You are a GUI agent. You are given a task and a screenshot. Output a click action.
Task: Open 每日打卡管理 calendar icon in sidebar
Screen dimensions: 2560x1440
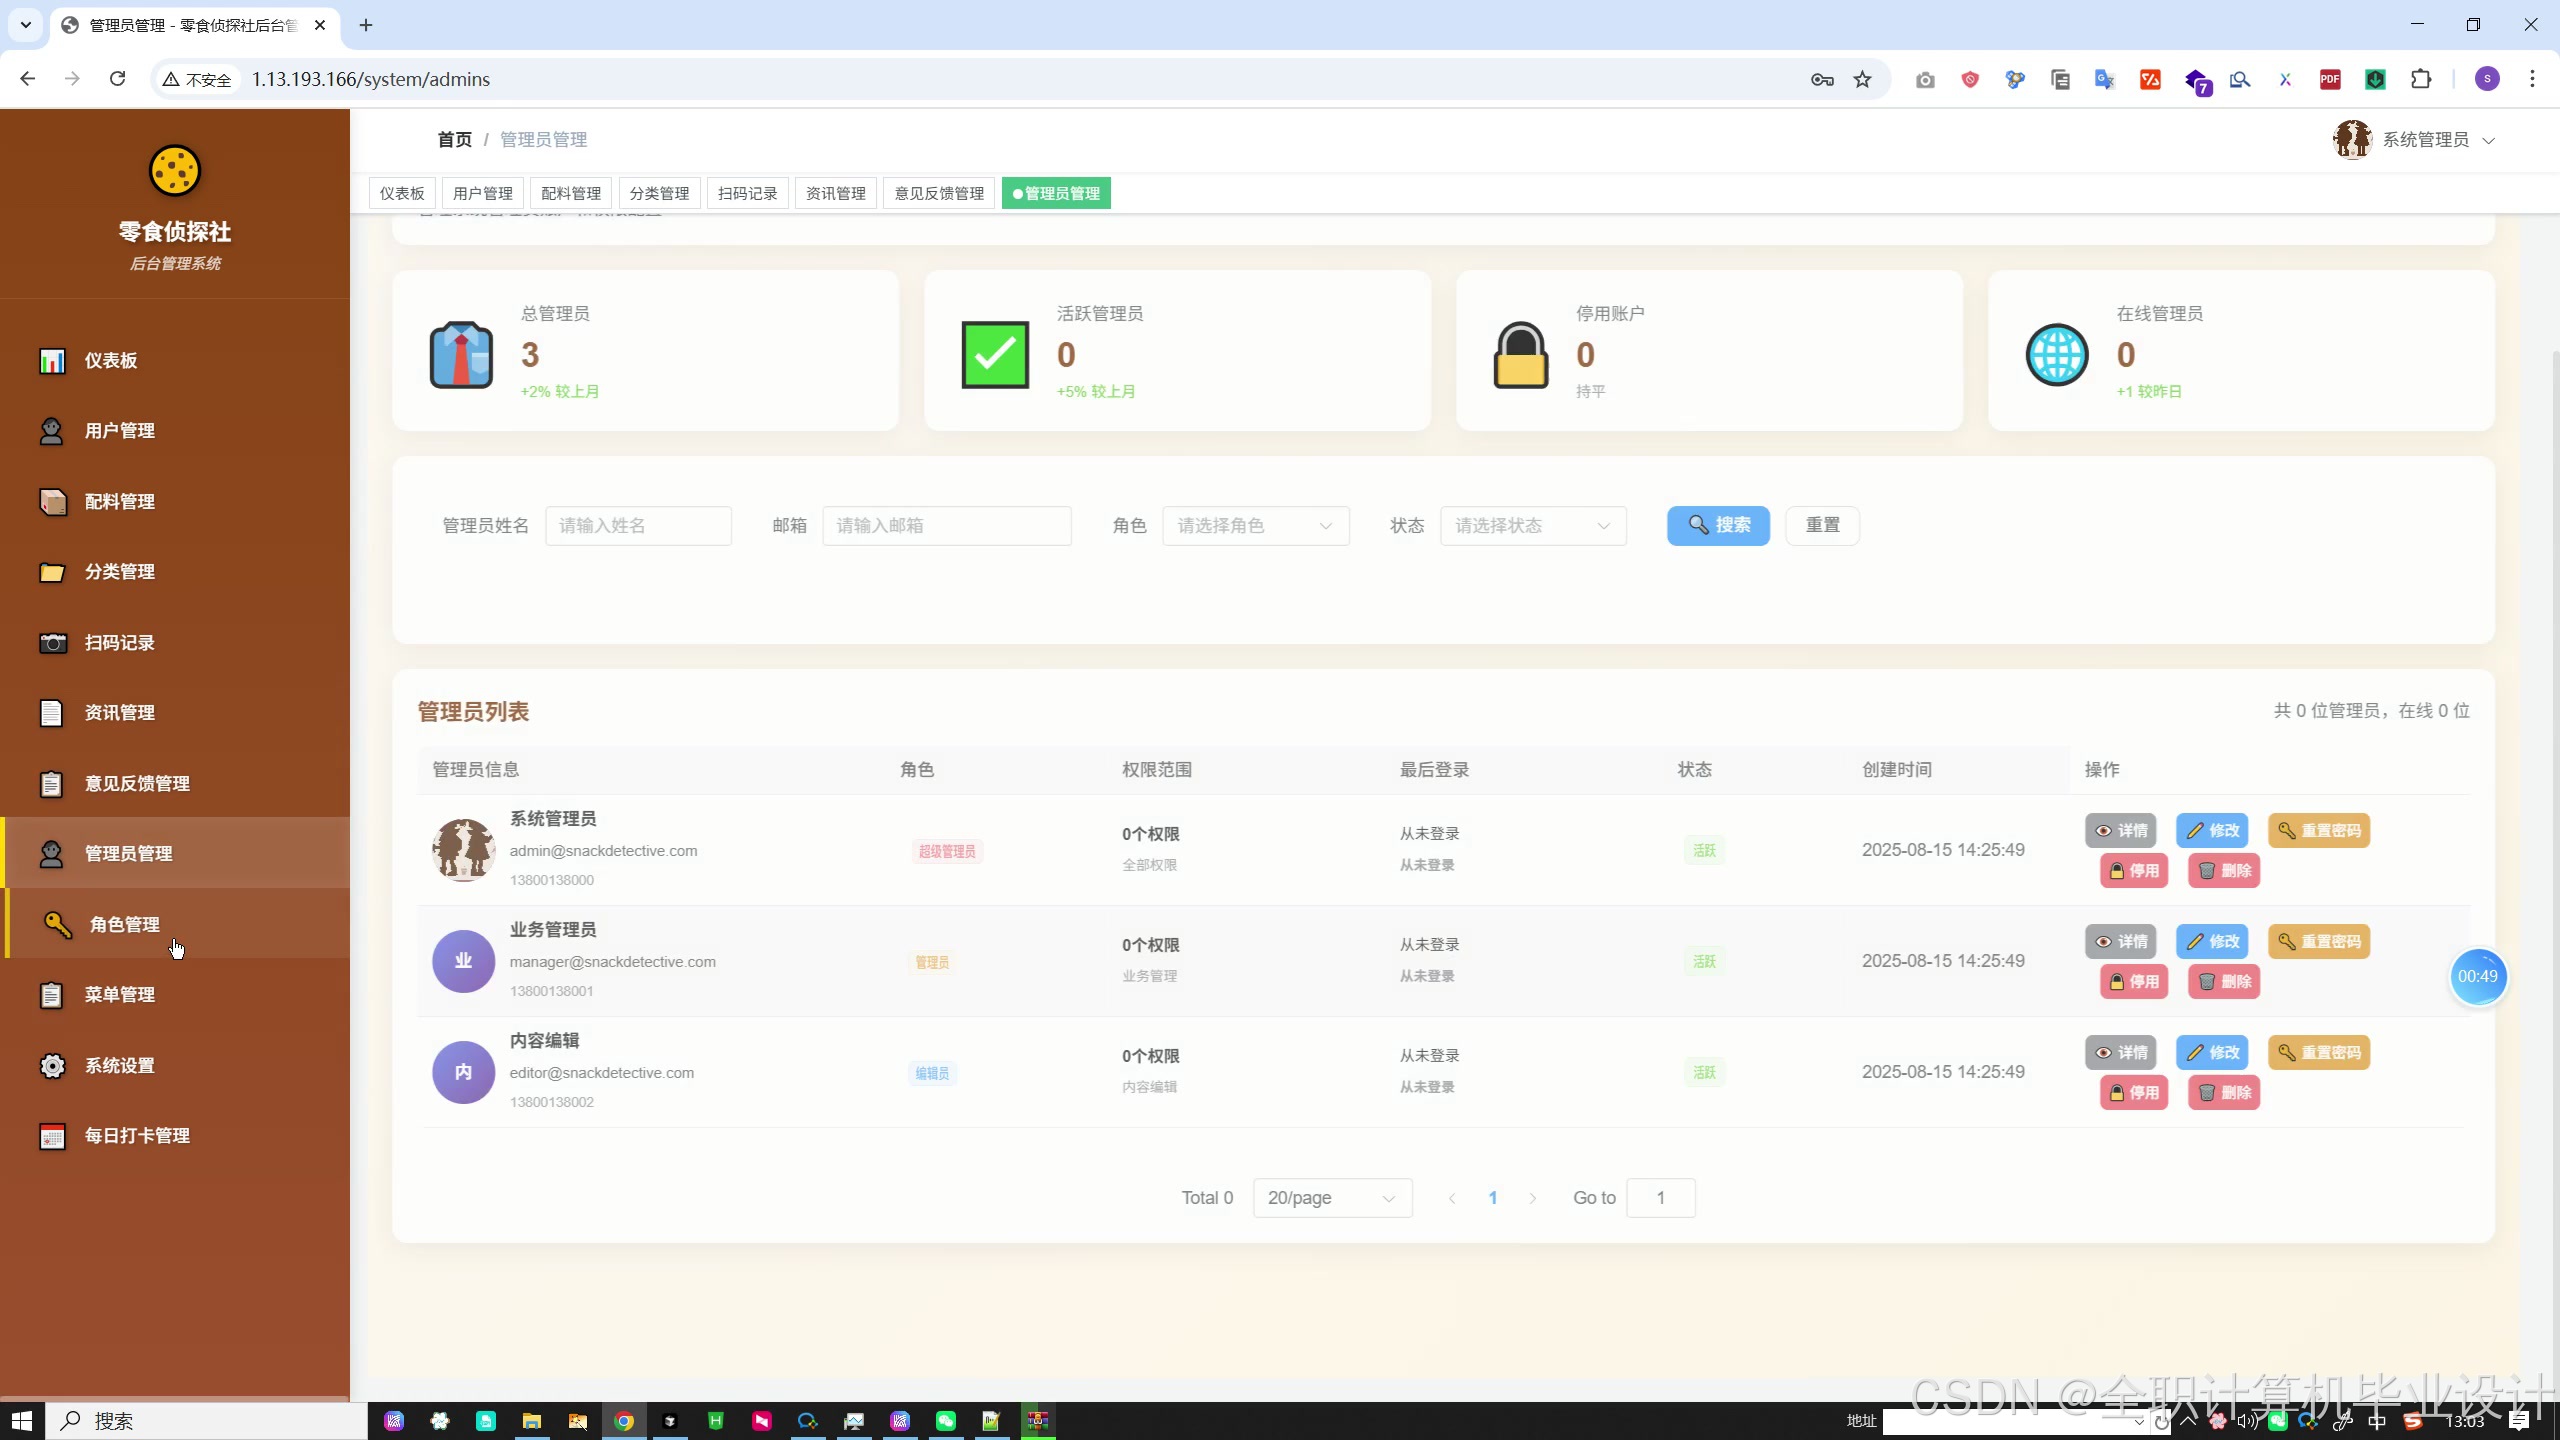click(x=52, y=1136)
